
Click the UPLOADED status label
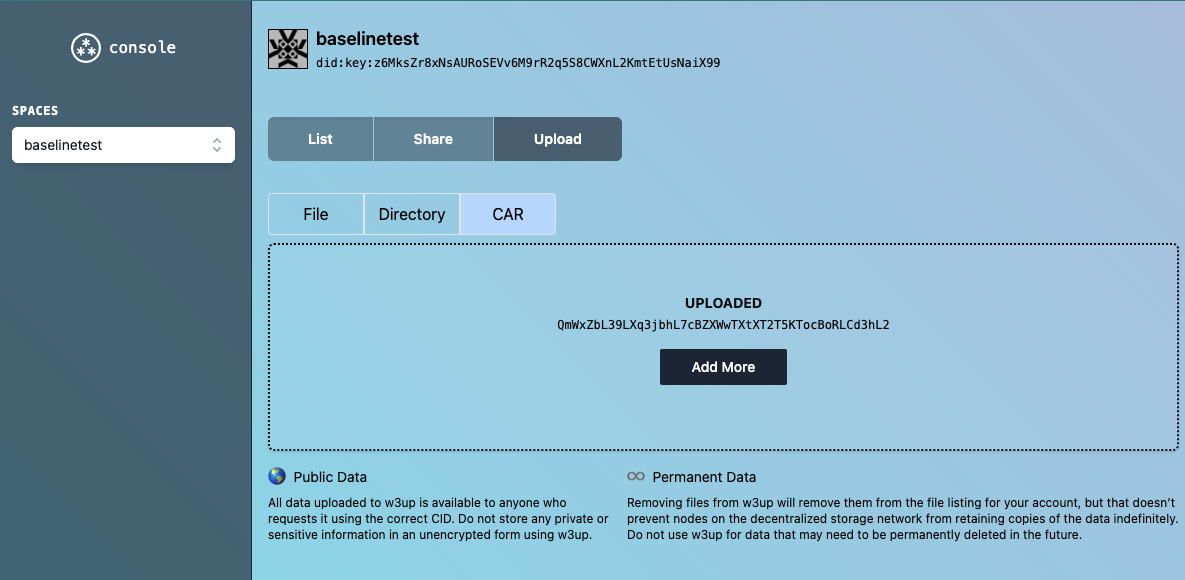723,303
